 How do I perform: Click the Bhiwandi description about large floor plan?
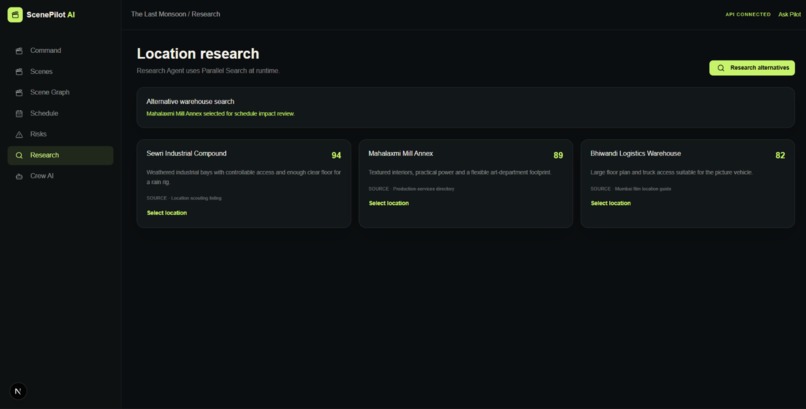coord(671,173)
